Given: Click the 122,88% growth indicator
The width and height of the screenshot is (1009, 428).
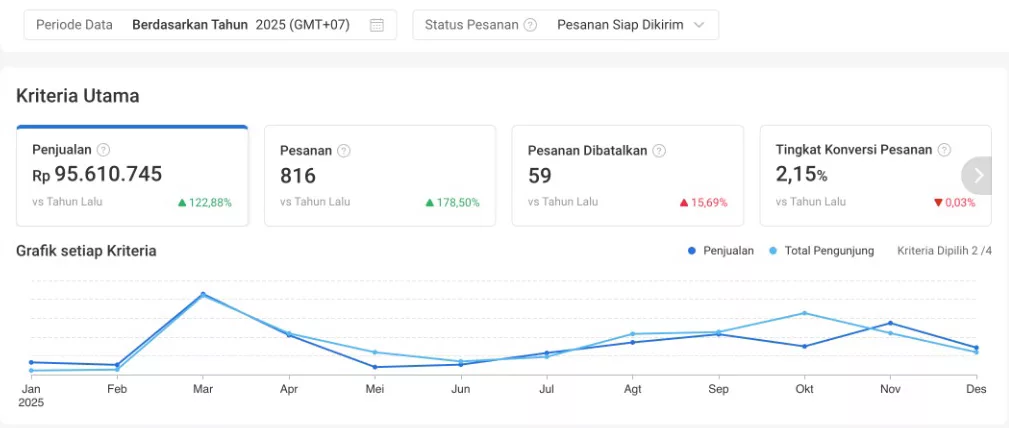Looking at the screenshot, I should pyautogui.click(x=205, y=202).
